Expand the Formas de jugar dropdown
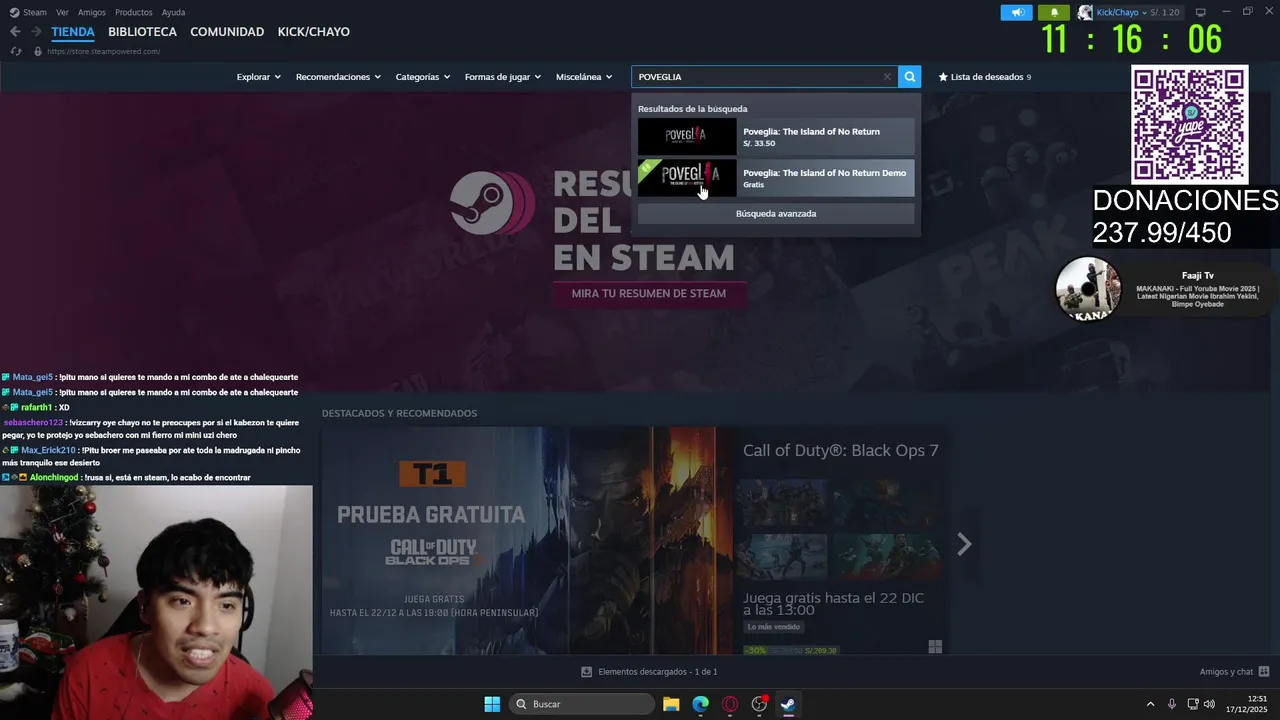 pyautogui.click(x=503, y=77)
